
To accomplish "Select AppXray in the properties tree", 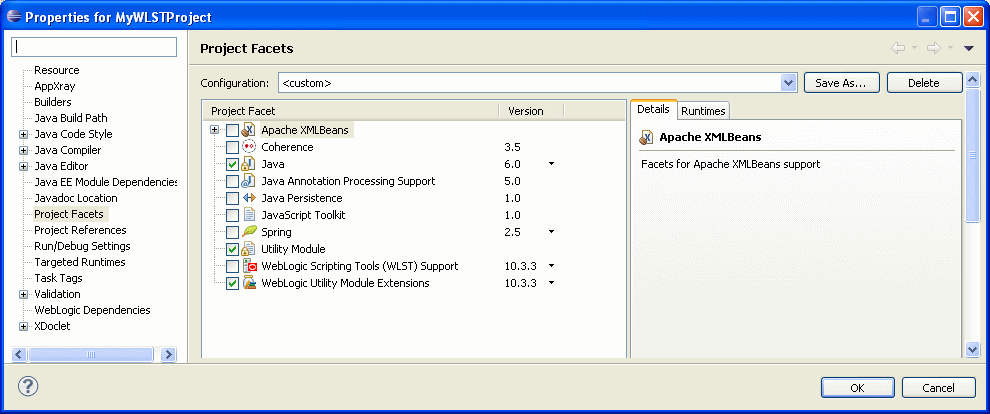I will pyautogui.click(x=54, y=86).
